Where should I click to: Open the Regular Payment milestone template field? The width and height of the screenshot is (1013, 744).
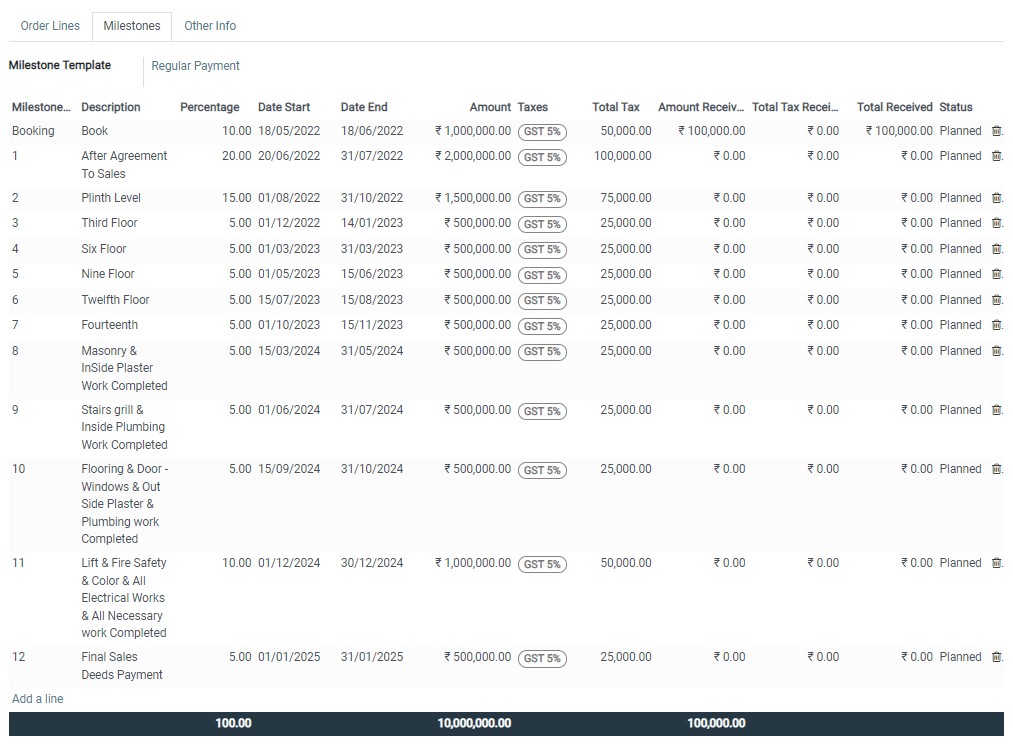[x=196, y=66]
